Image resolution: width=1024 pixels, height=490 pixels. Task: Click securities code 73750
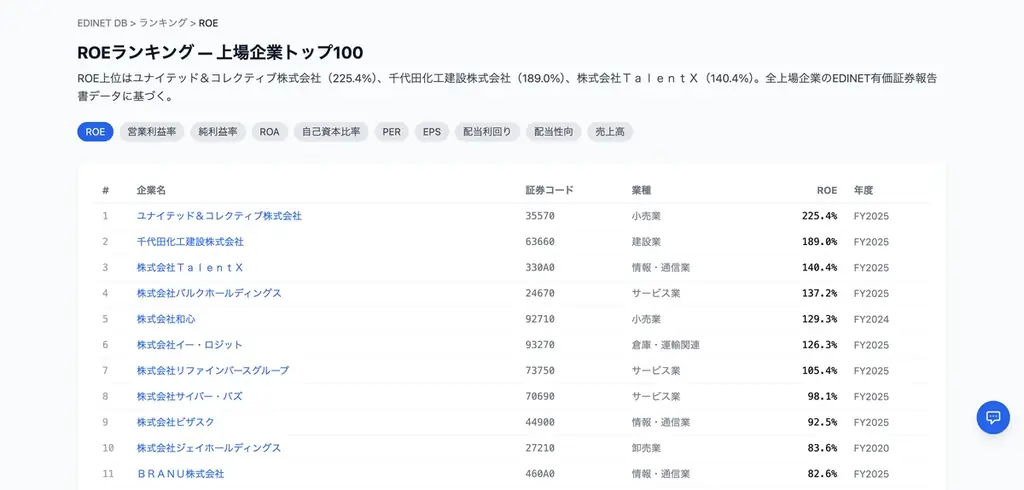pos(540,370)
